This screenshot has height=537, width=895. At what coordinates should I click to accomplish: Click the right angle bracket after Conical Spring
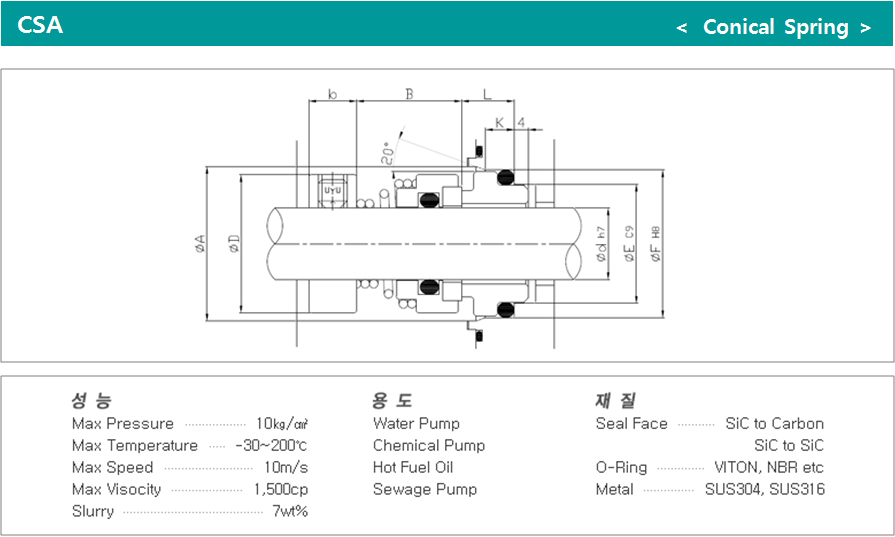[x=865, y=28]
